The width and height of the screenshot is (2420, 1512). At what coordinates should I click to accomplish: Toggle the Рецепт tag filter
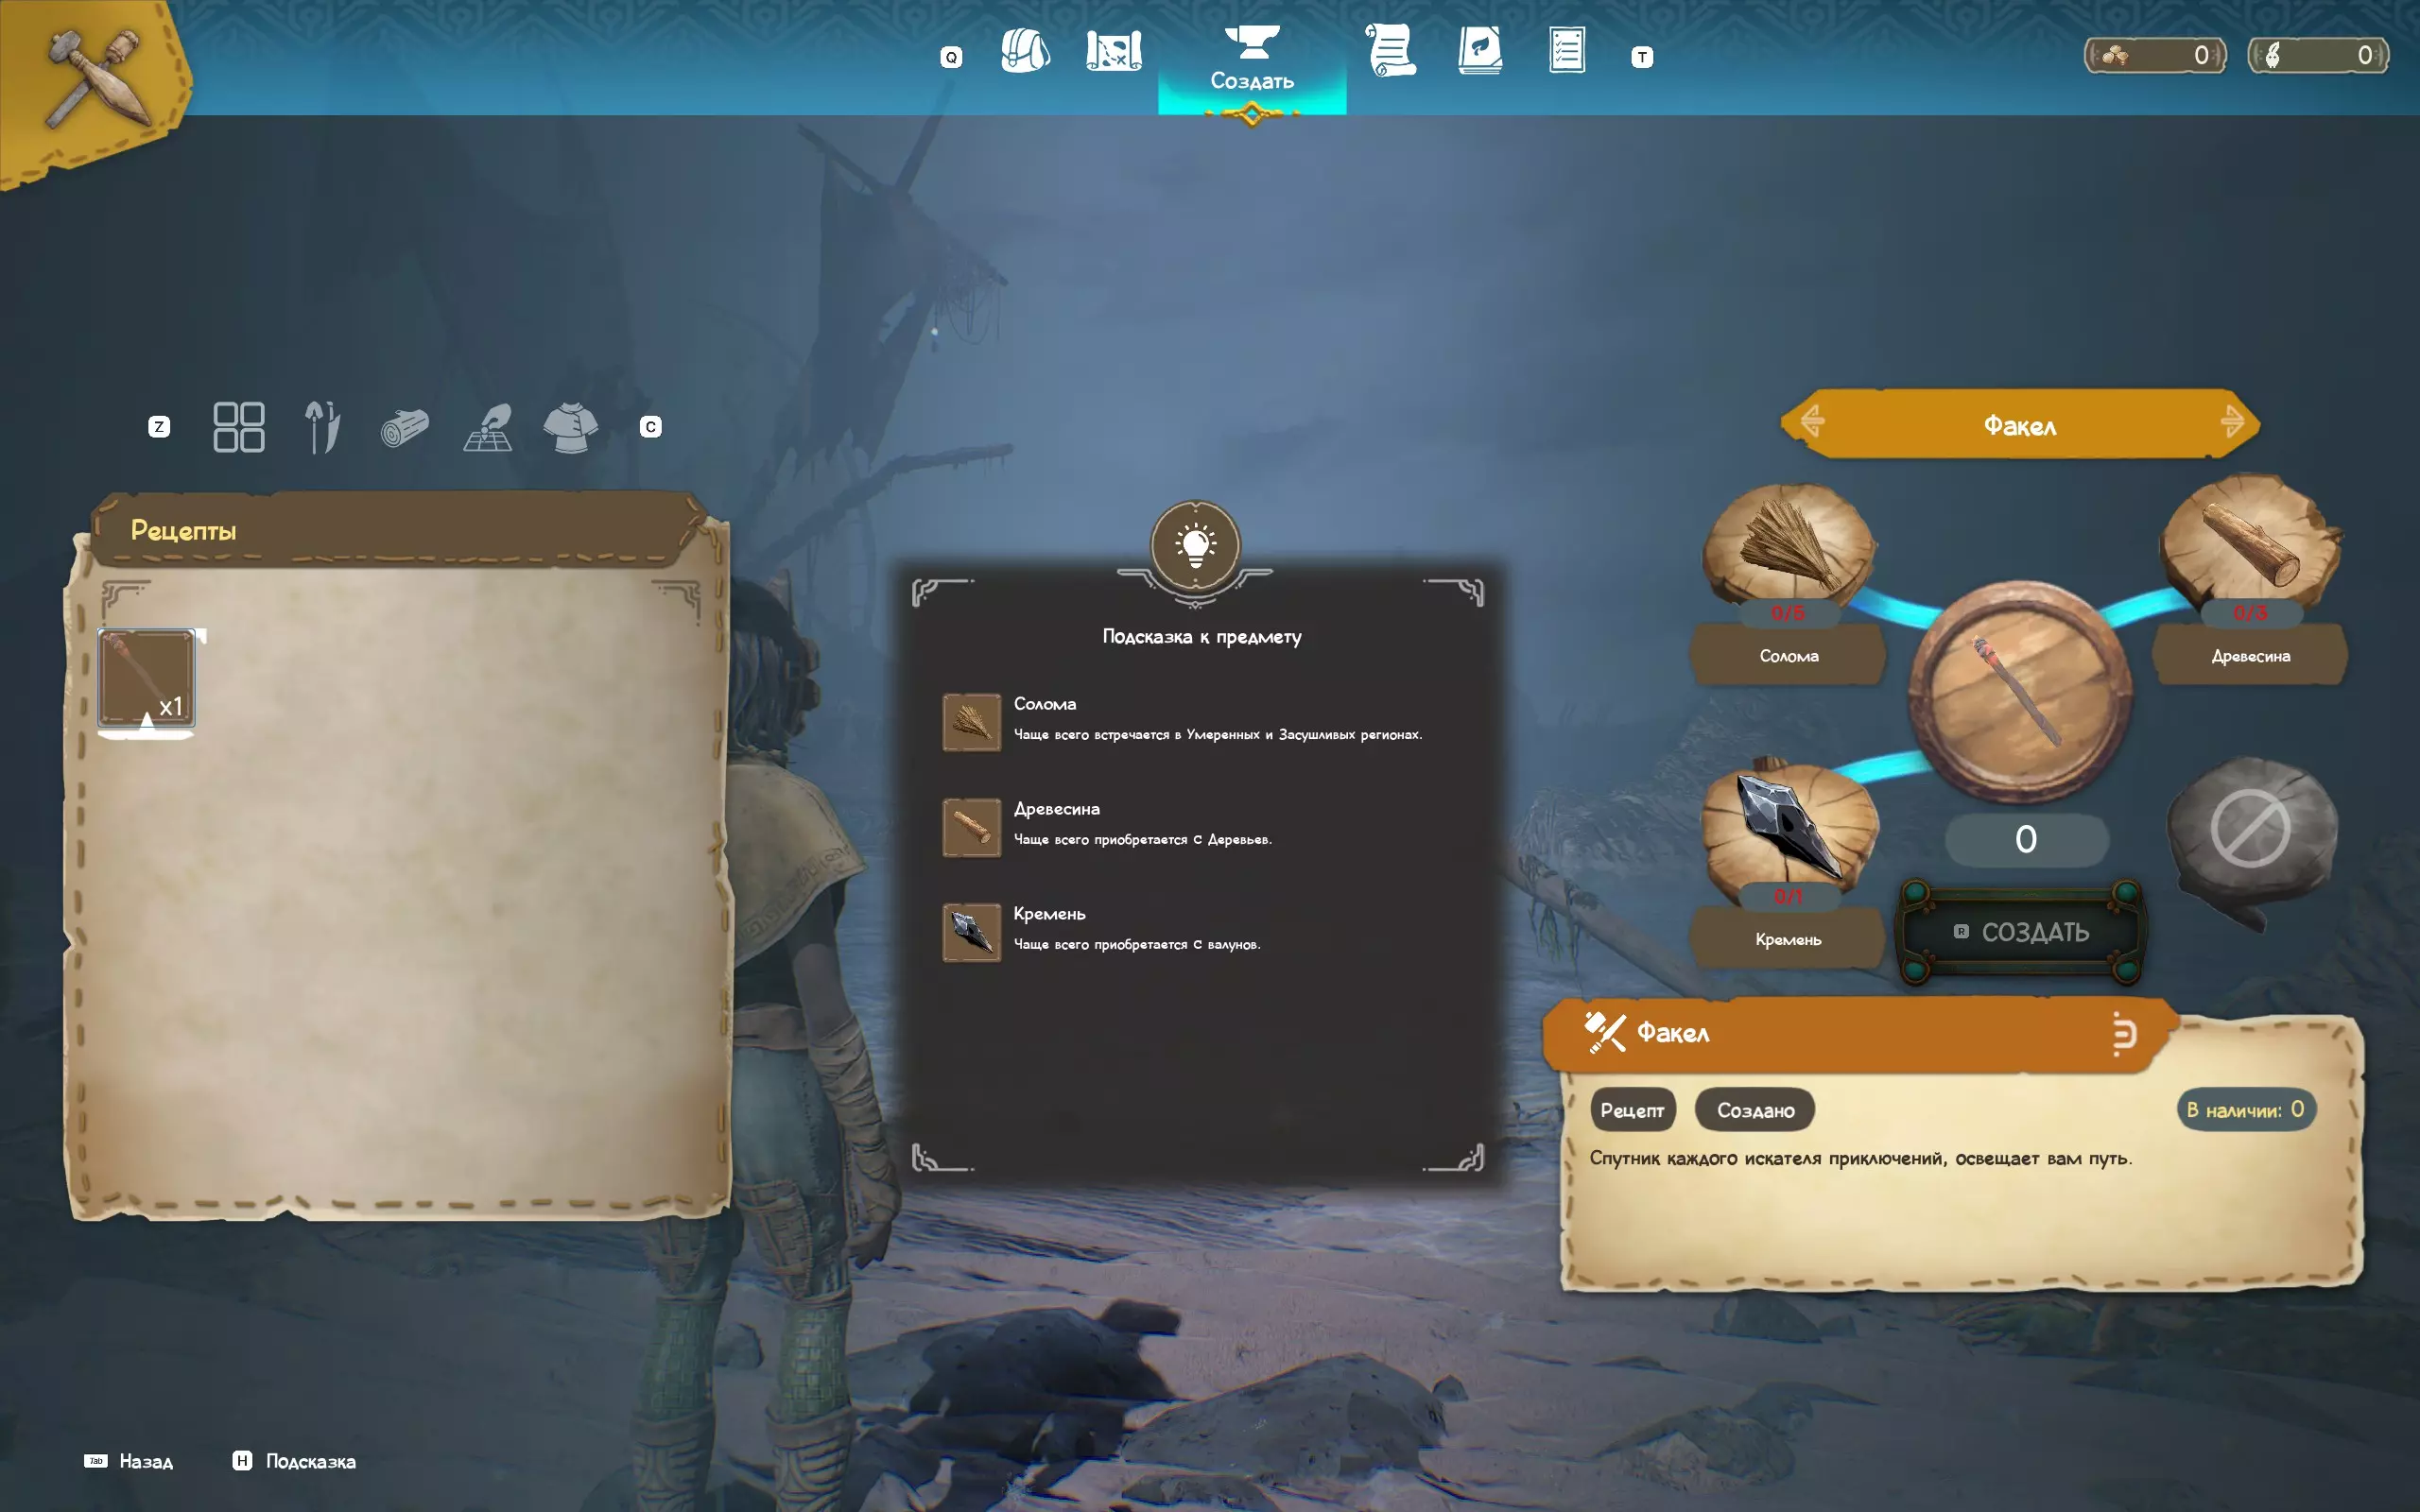click(x=1632, y=1110)
